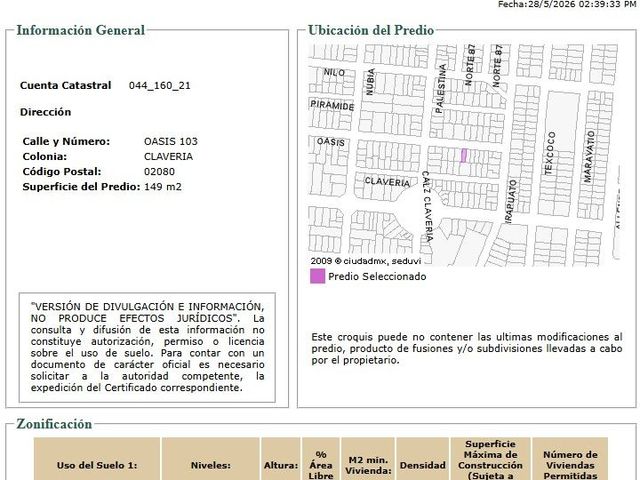The width and height of the screenshot is (640, 480).
Task: Click the CALZ CLAVERIA street label on map
Action: pyautogui.click(x=426, y=206)
